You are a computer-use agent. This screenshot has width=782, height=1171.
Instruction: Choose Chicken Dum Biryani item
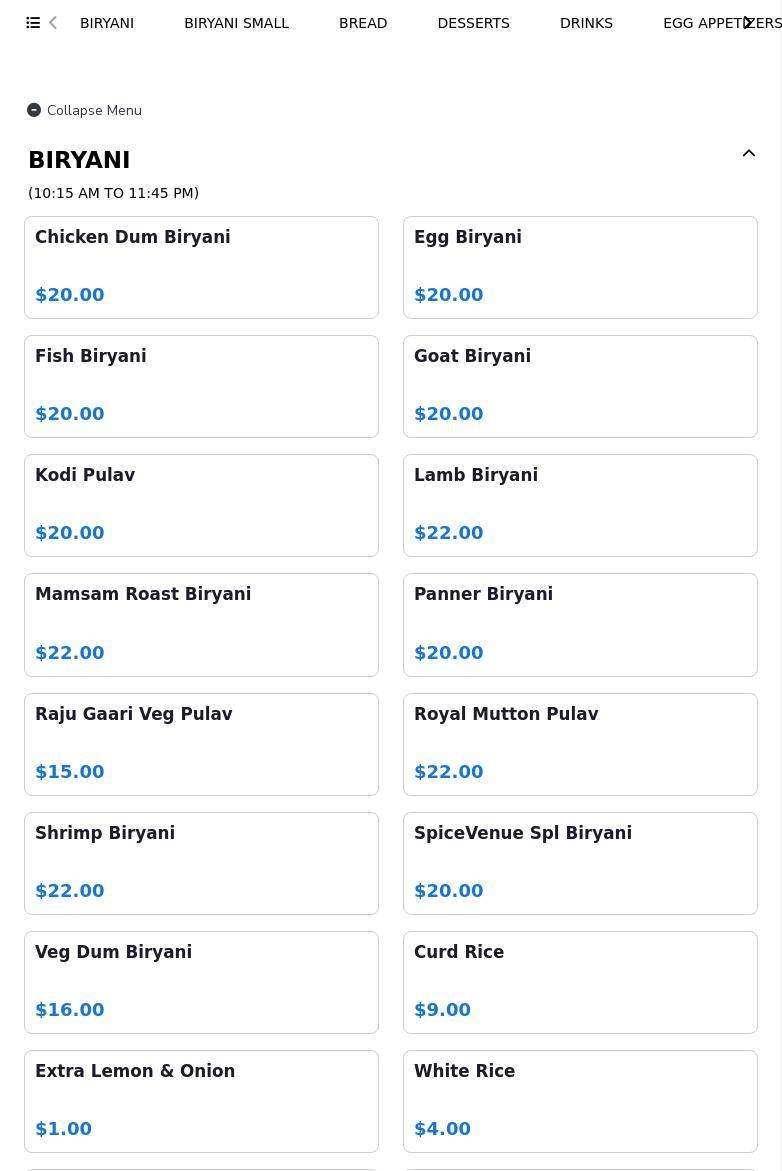201,267
